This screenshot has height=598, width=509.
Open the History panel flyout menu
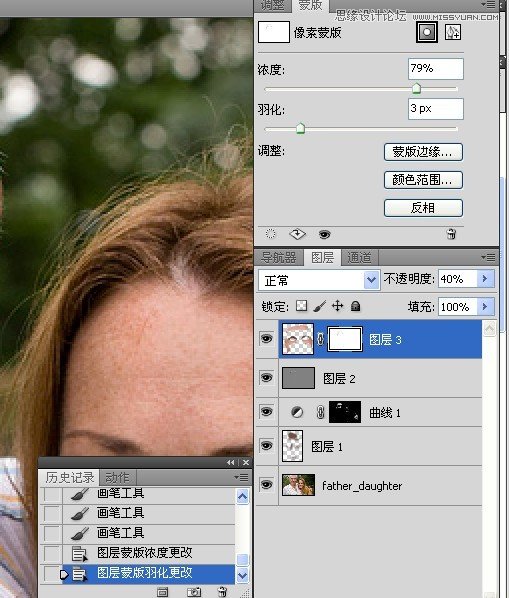(x=241, y=477)
